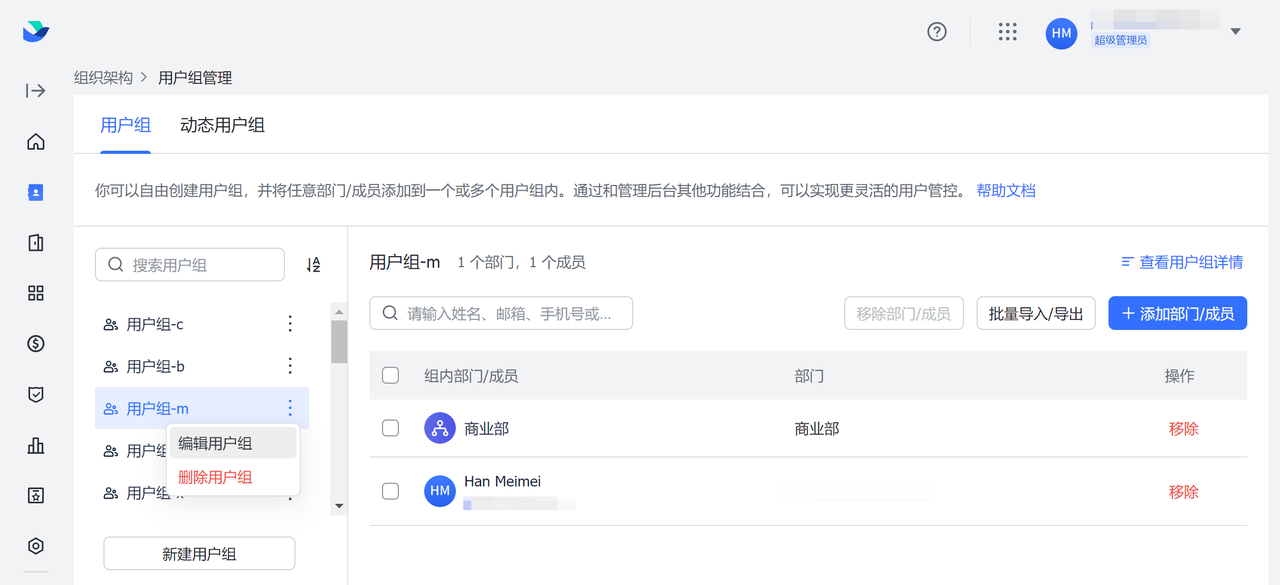This screenshot has width=1280, height=585.
Task: Open the settings hexagon icon in sidebar
Action: 36,546
